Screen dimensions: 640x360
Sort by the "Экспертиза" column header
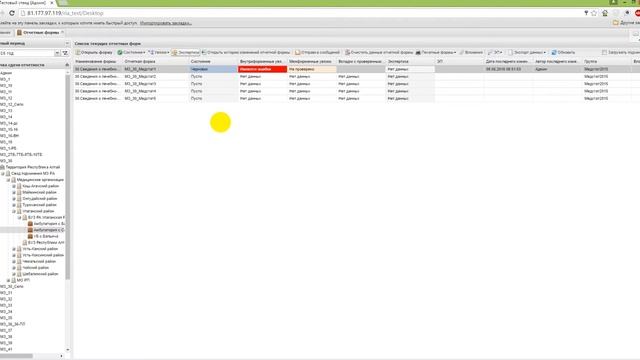(x=410, y=61)
